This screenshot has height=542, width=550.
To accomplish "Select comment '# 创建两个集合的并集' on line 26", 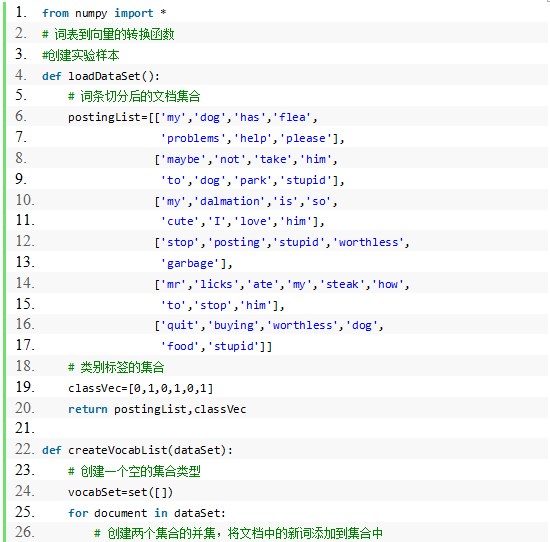I will tap(155, 534).
